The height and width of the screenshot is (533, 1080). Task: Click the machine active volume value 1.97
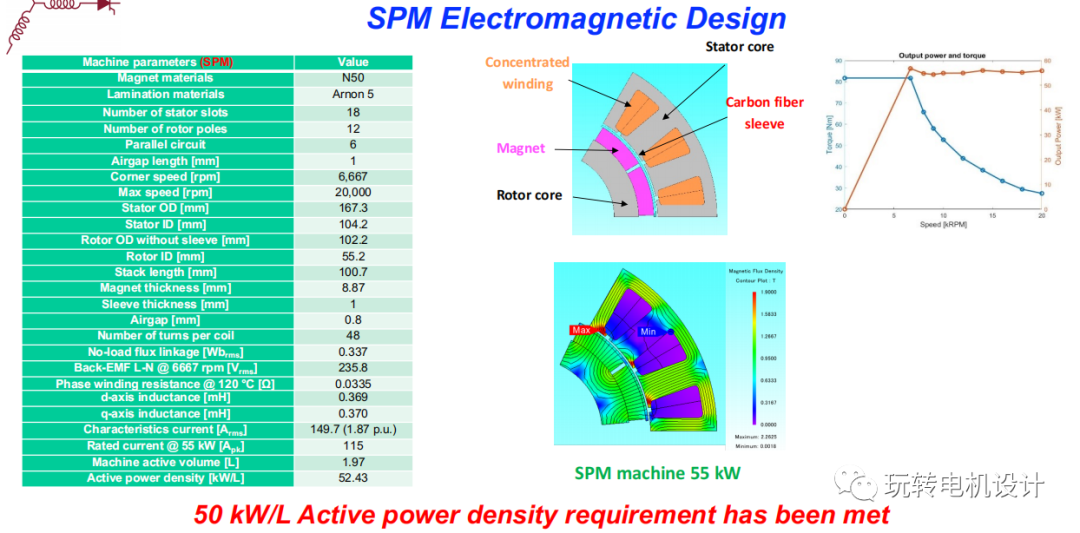[353, 462]
